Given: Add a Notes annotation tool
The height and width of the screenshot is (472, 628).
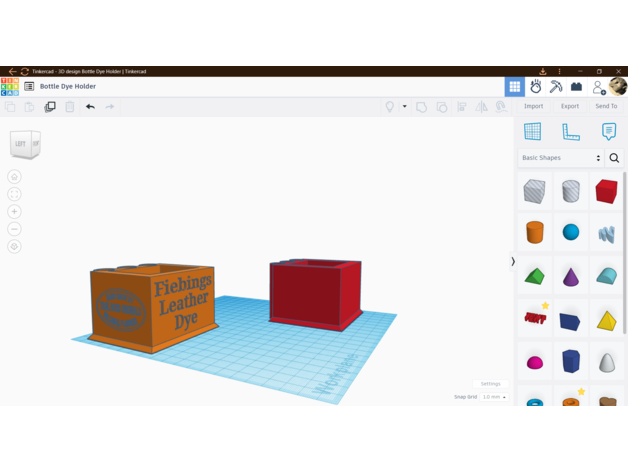Looking at the screenshot, I should coord(608,132).
